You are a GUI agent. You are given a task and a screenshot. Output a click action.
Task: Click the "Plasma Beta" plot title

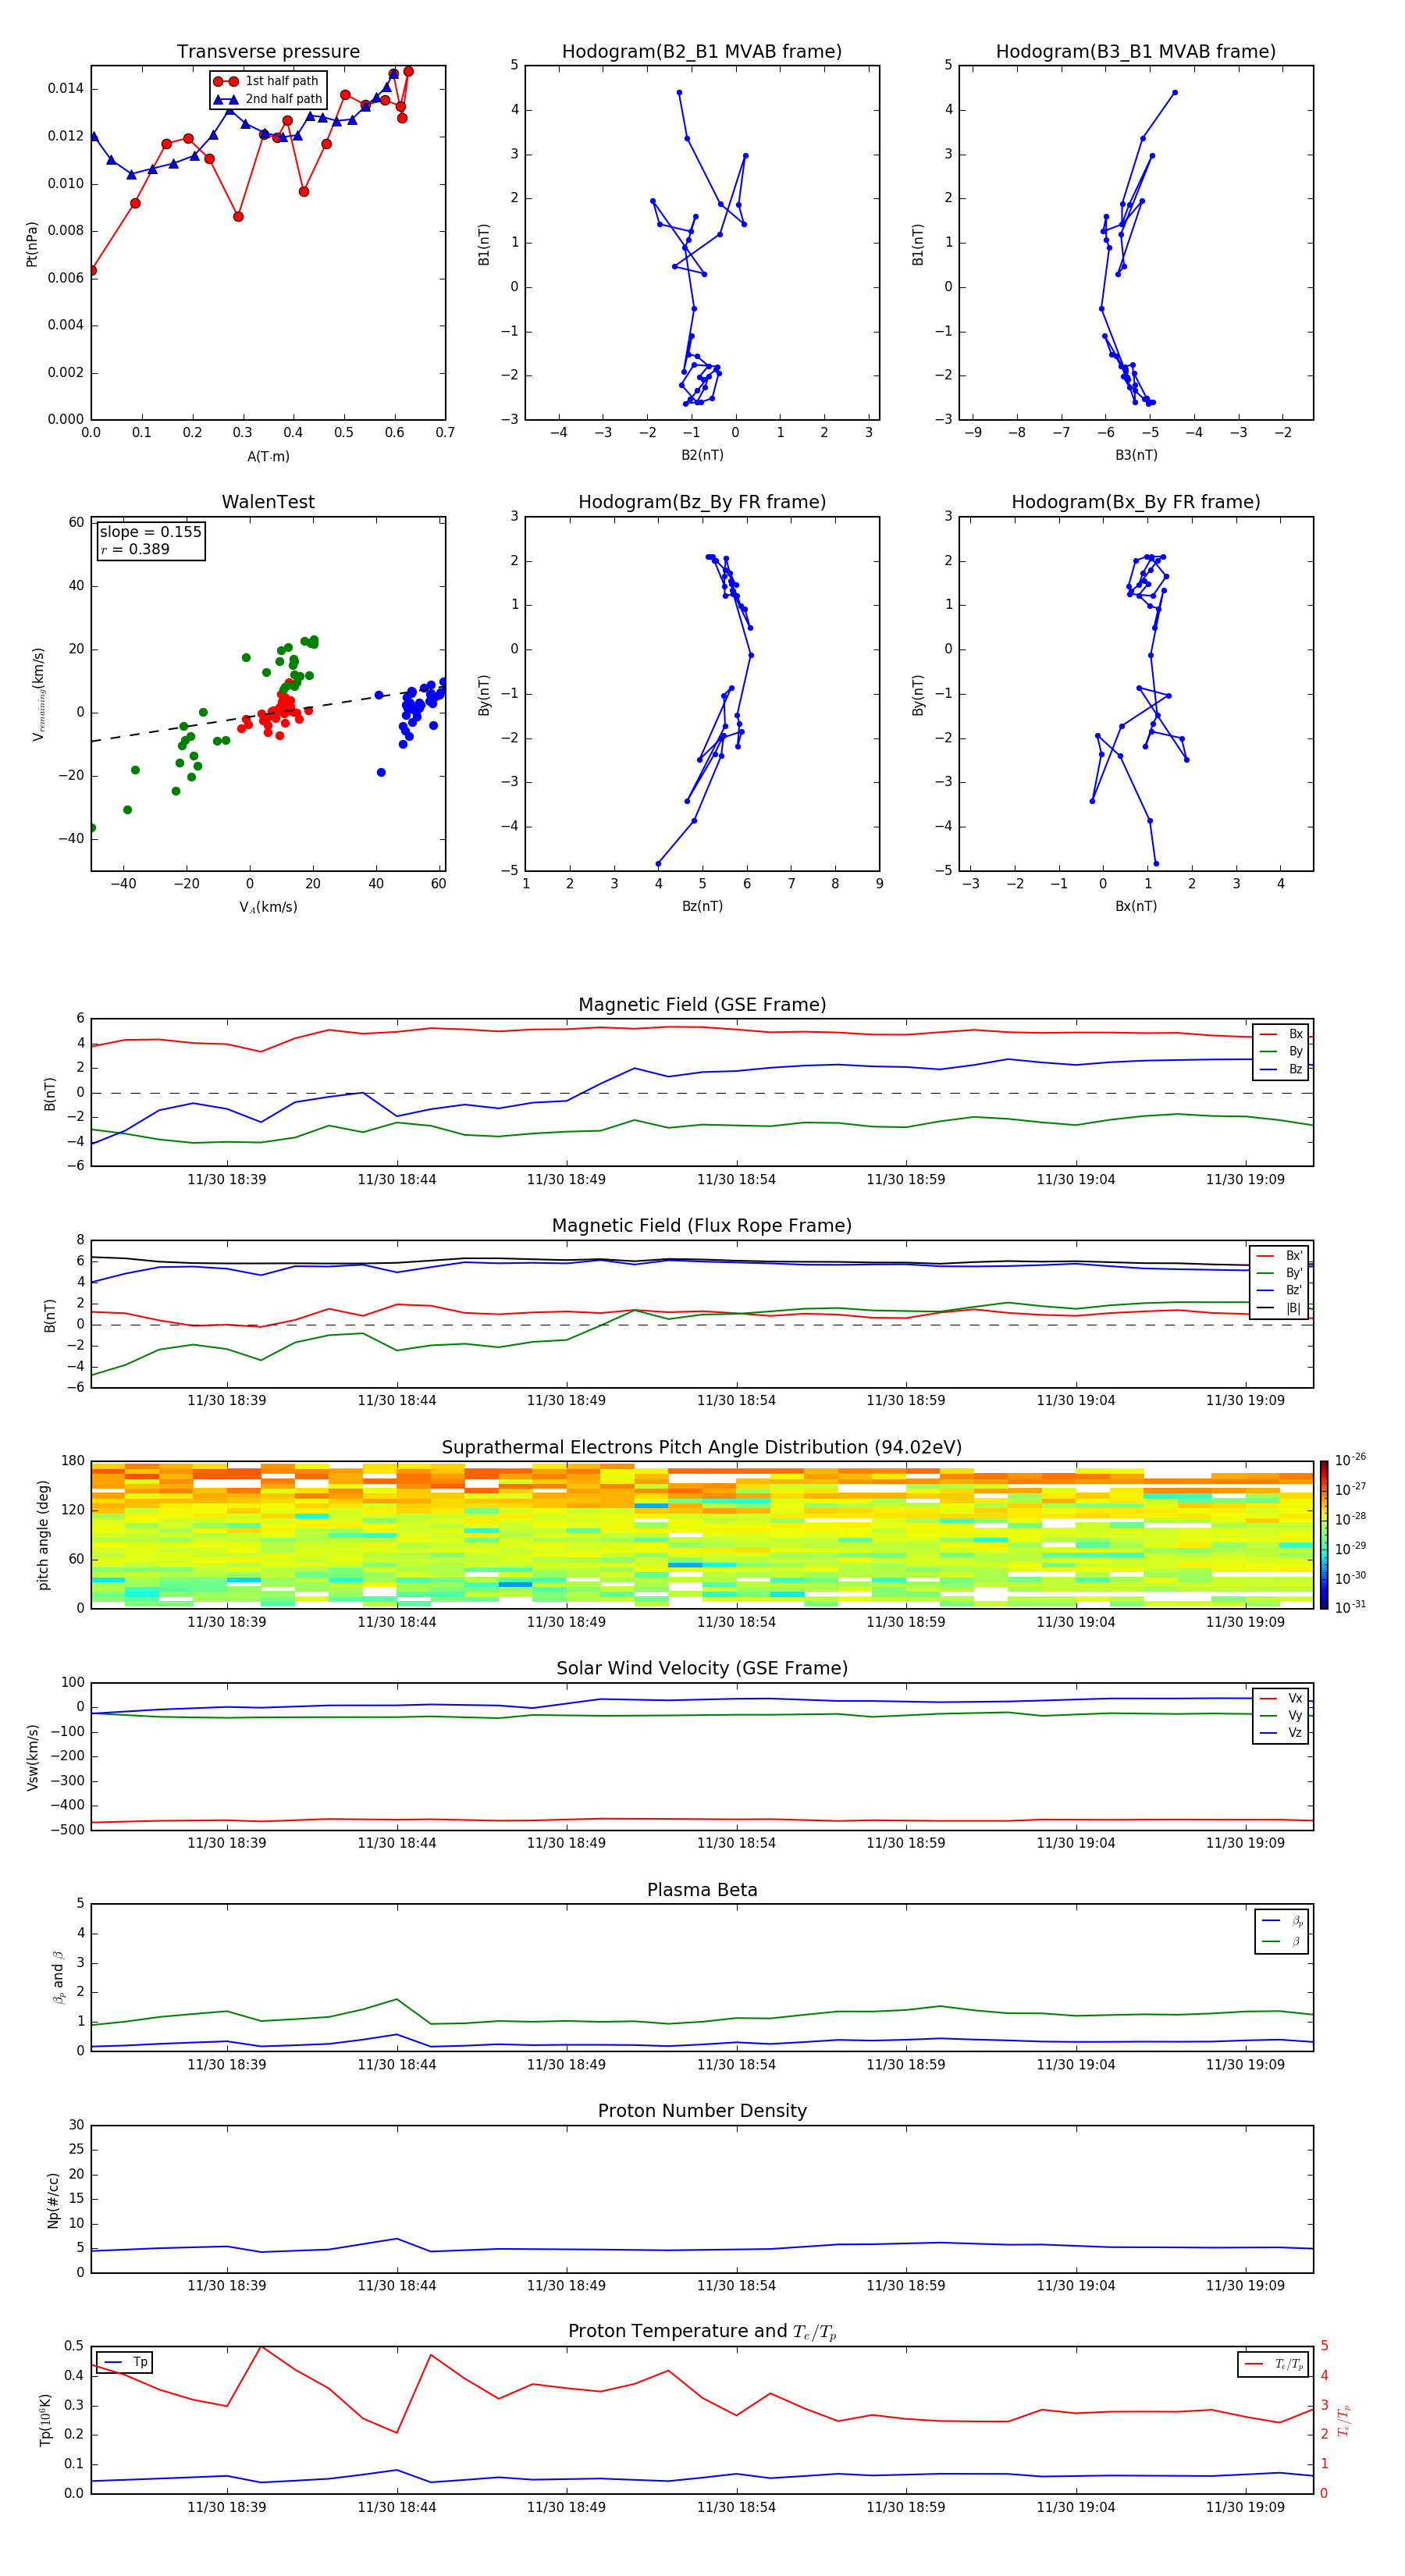click(702, 1890)
